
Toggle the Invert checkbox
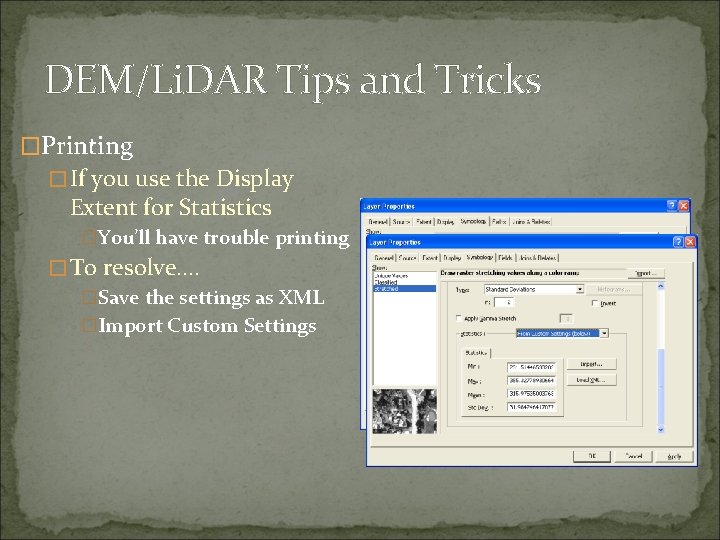click(x=595, y=304)
